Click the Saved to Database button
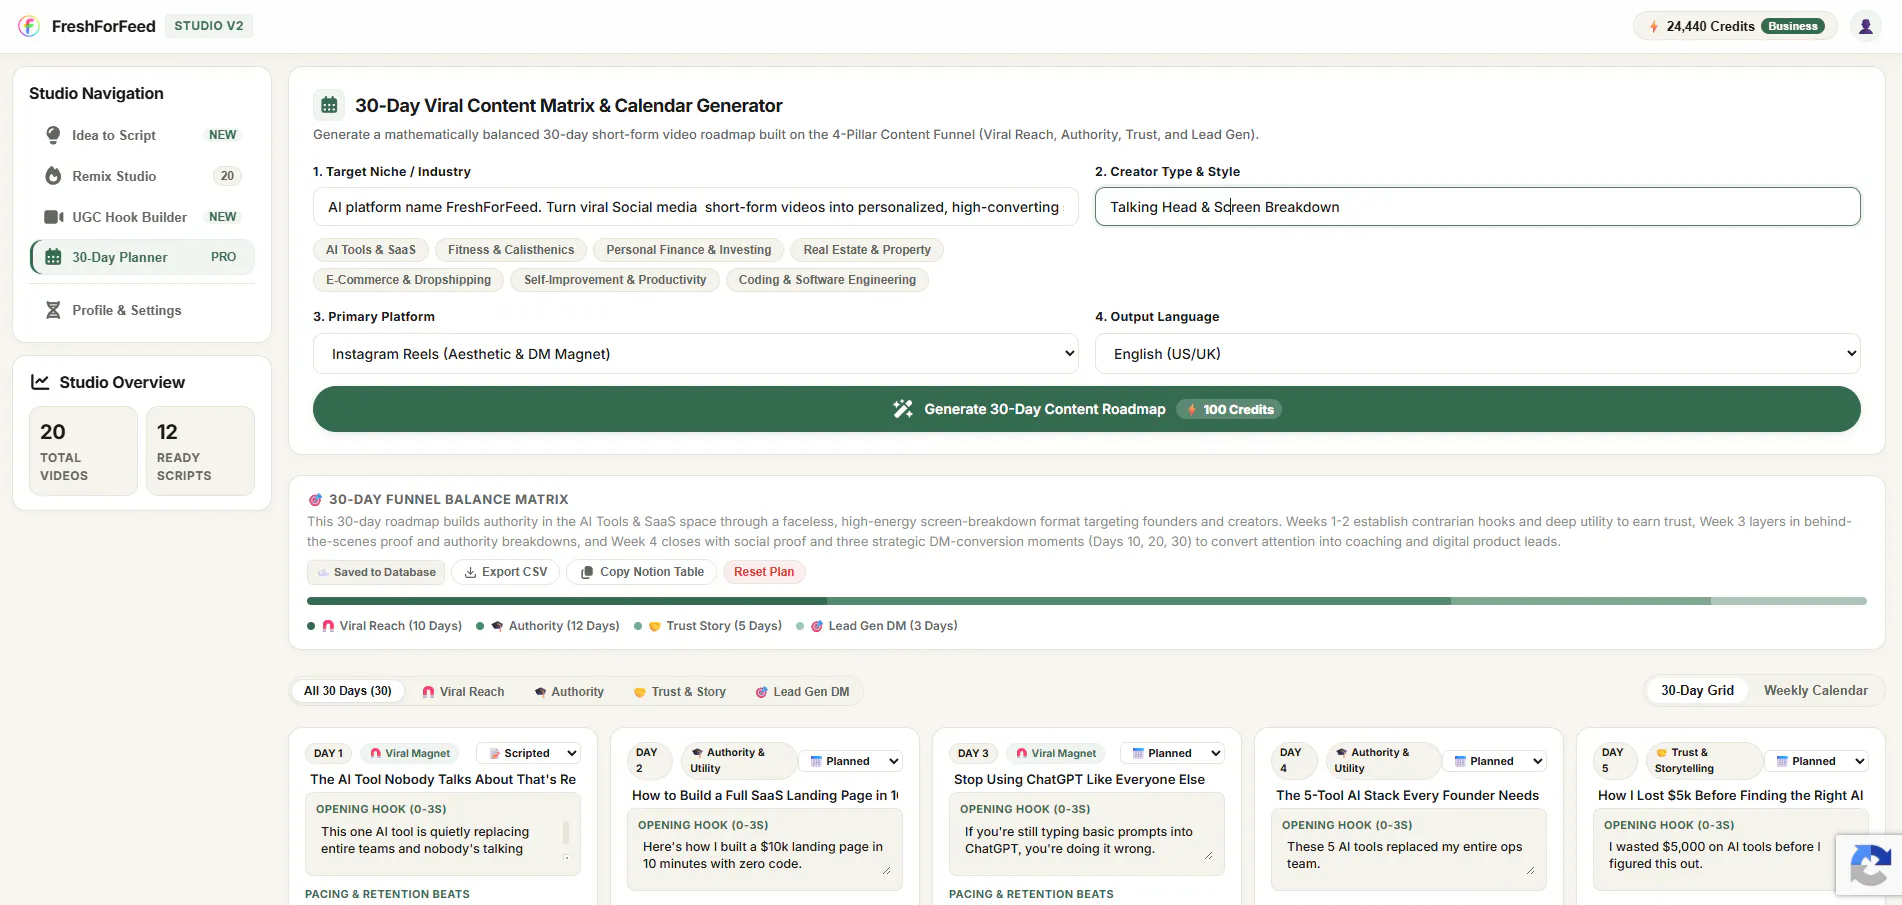 click(376, 572)
